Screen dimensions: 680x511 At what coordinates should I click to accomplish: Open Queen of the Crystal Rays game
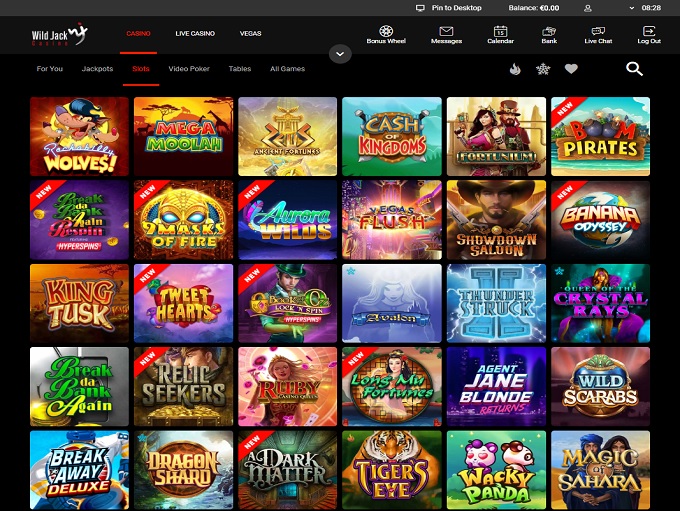601,303
